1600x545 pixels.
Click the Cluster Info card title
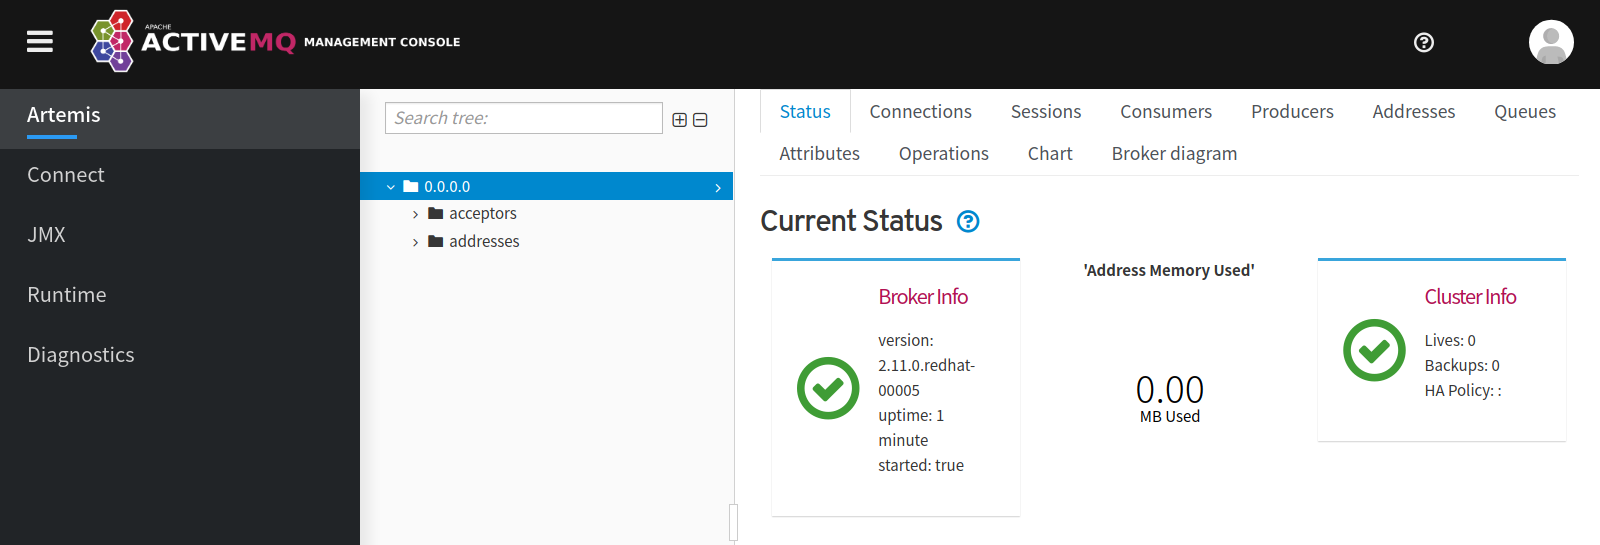pos(1470,297)
